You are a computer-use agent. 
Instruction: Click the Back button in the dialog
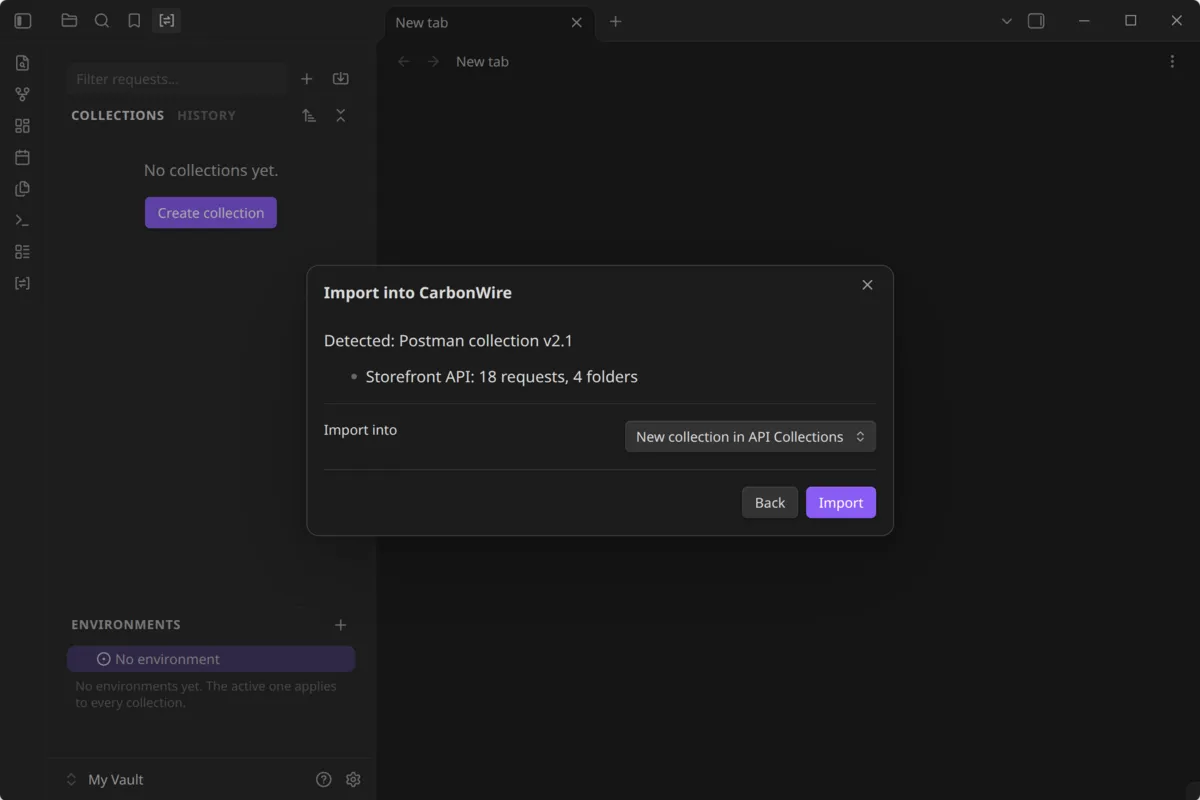point(770,503)
